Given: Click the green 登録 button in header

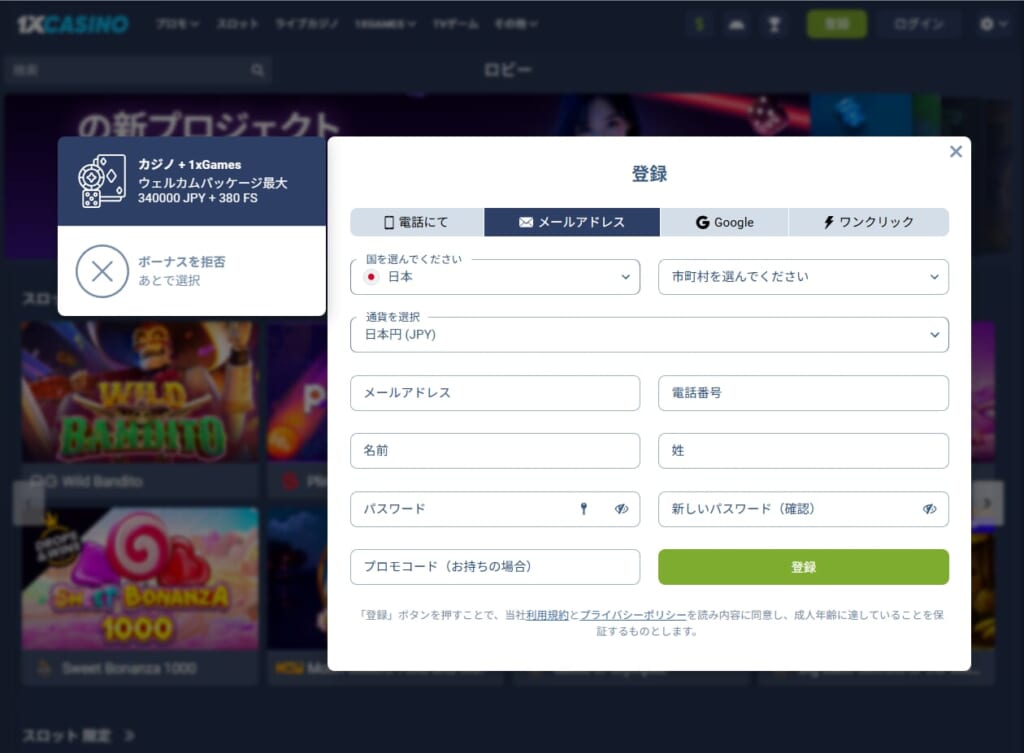Looking at the screenshot, I should point(837,24).
